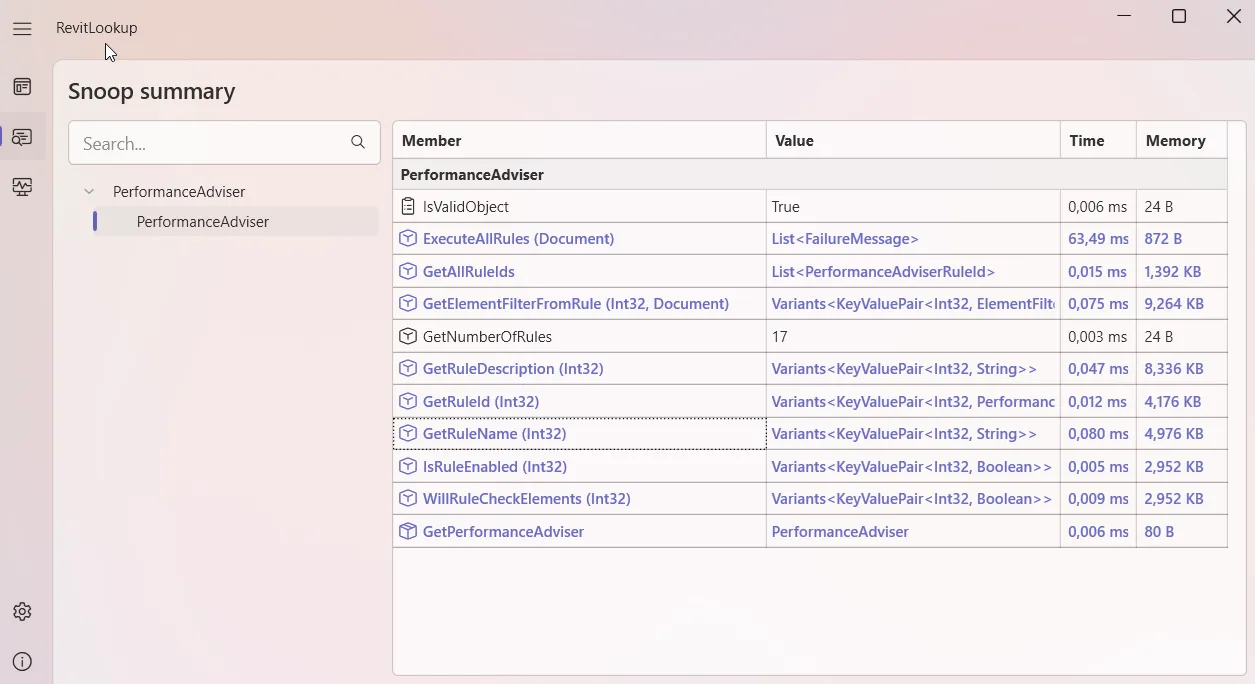The height and width of the screenshot is (684, 1255).
Task: Click the 9,264 KB memory cell
Action: (1181, 304)
